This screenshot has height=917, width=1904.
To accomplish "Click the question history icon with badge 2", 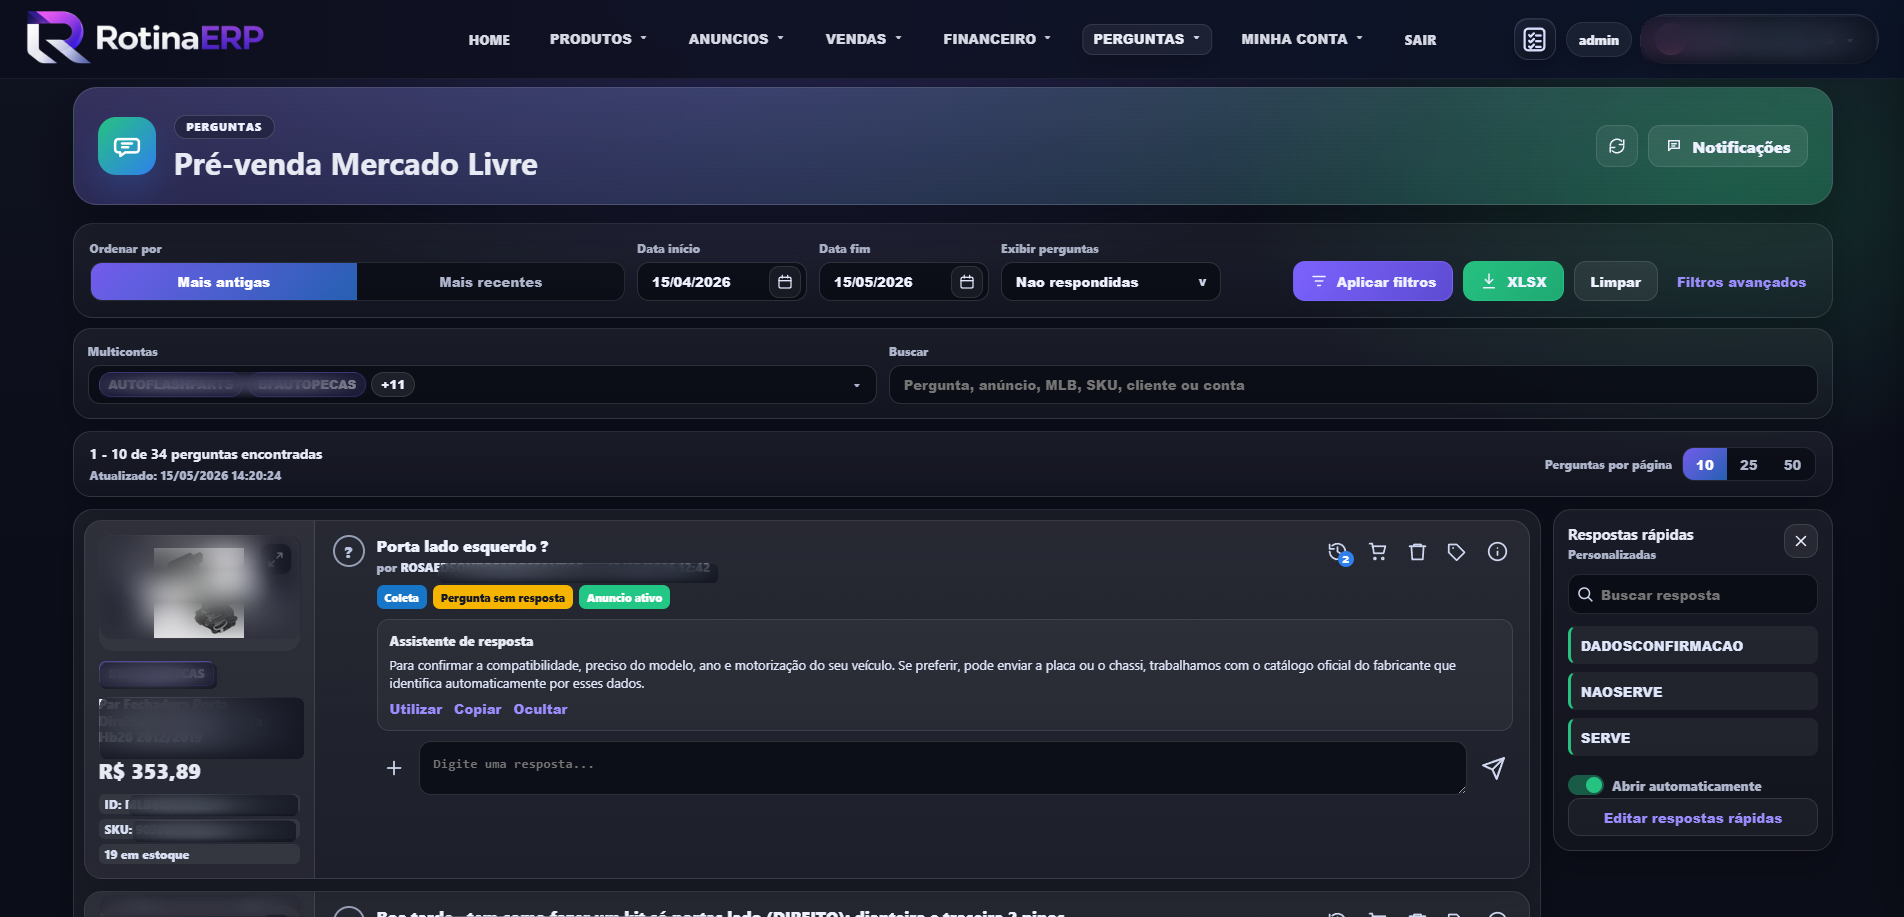I will tap(1338, 552).
